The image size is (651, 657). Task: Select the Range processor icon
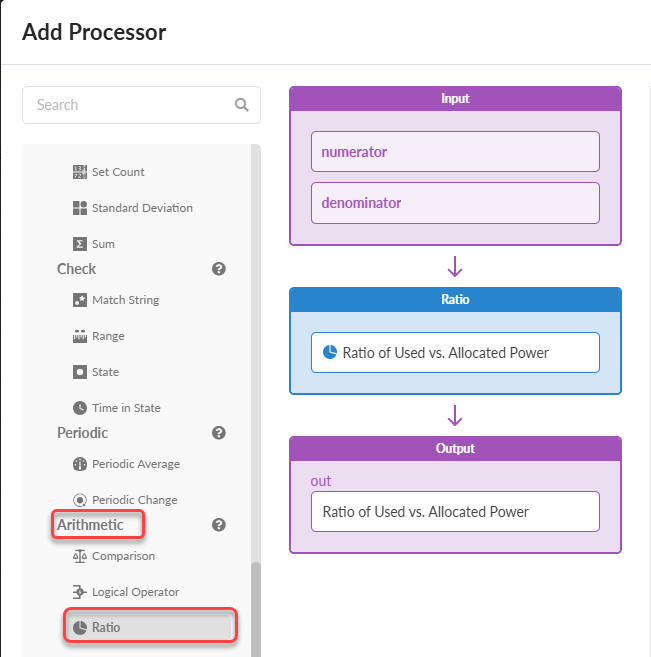coord(80,336)
